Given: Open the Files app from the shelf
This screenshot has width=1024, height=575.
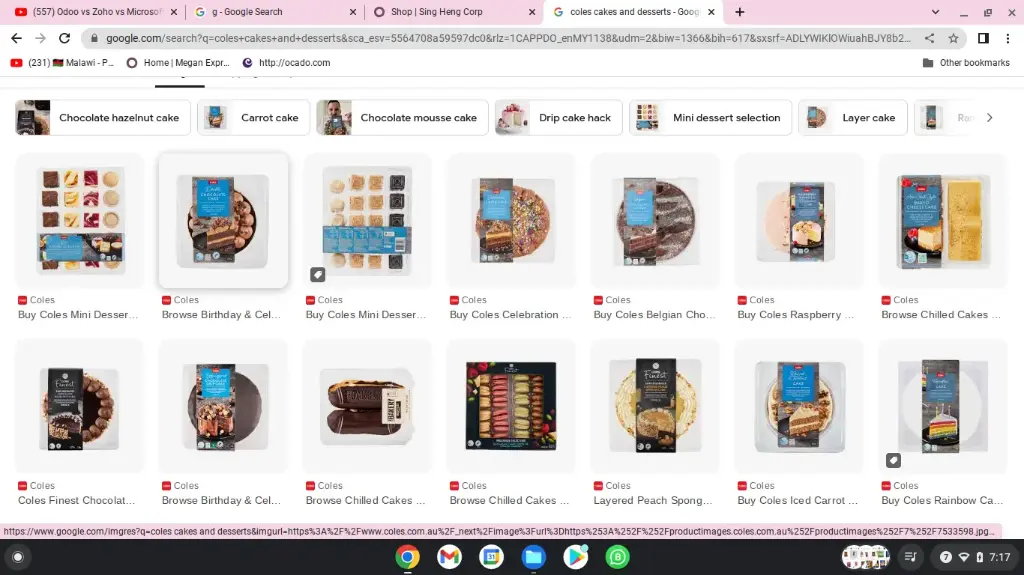Looking at the screenshot, I should (534, 557).
